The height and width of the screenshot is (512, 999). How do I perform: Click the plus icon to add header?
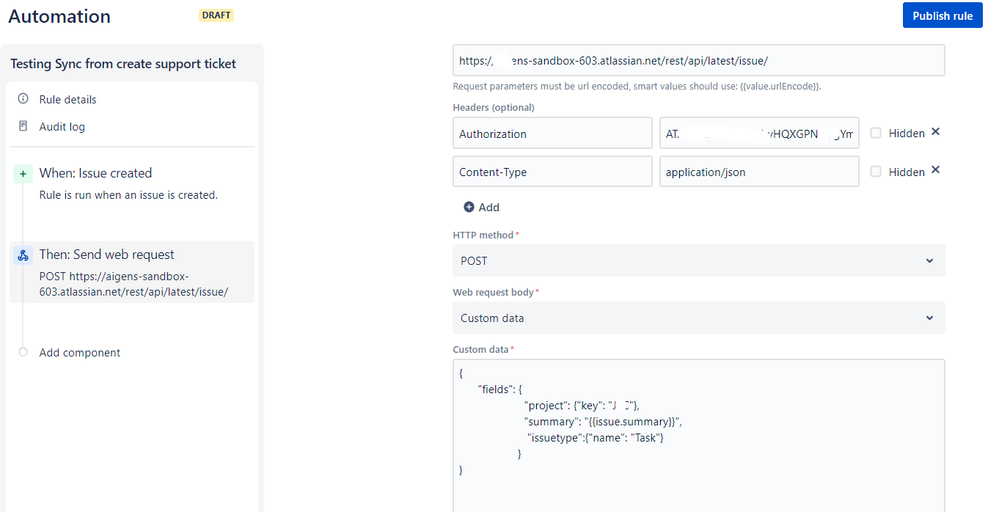tap(469, 207)
